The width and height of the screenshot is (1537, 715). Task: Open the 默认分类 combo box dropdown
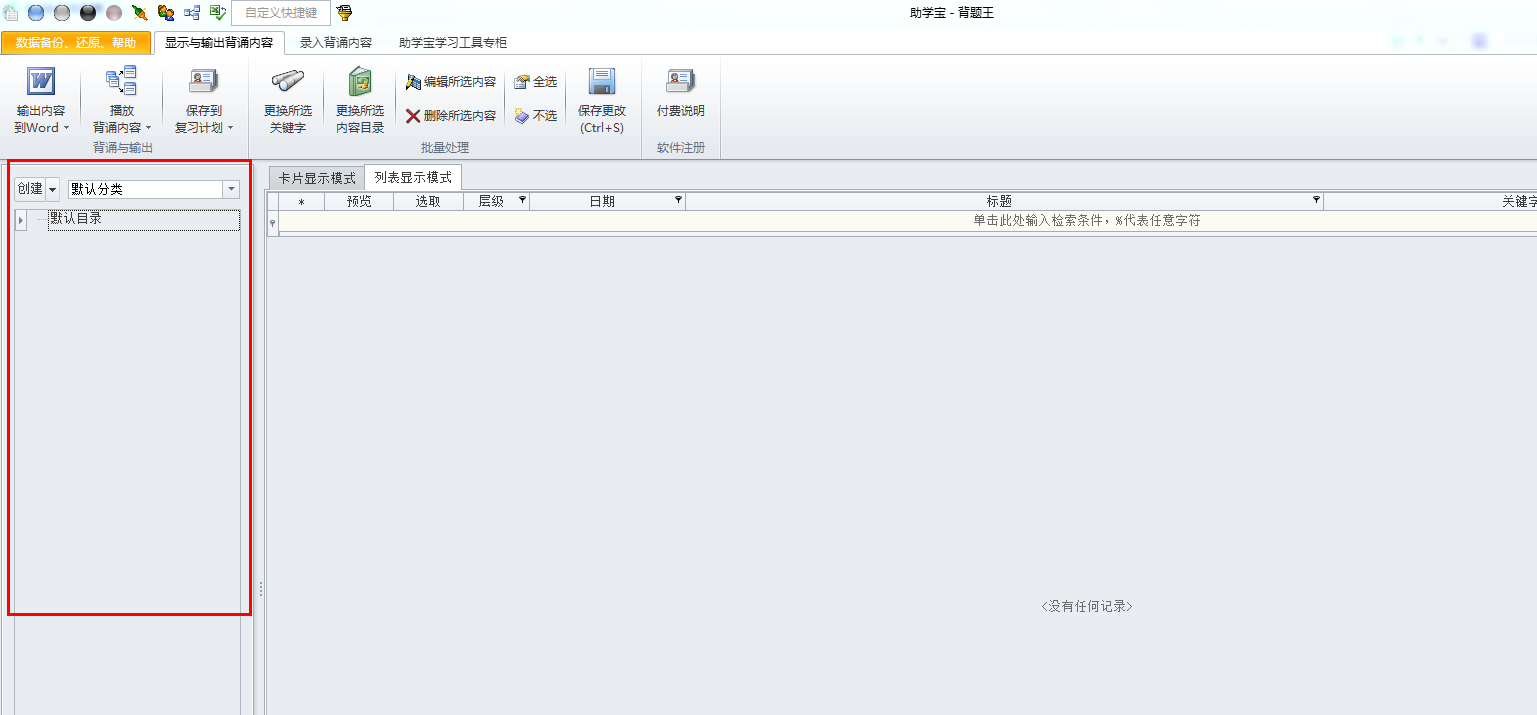(x=231, y=189)
